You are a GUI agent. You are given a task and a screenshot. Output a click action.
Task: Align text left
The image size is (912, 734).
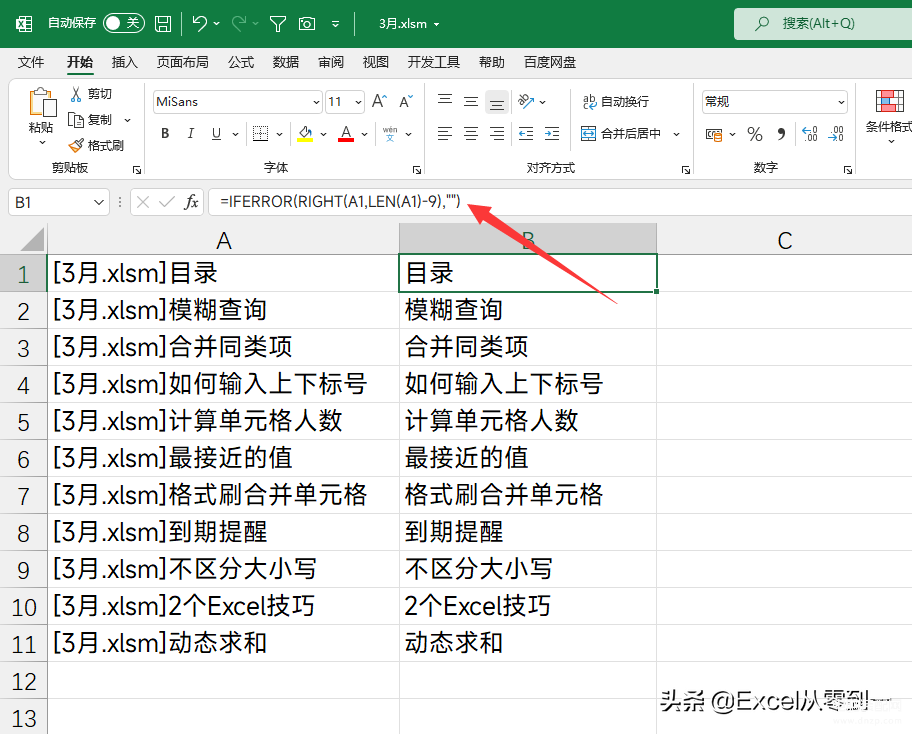(x=445, y=134)
